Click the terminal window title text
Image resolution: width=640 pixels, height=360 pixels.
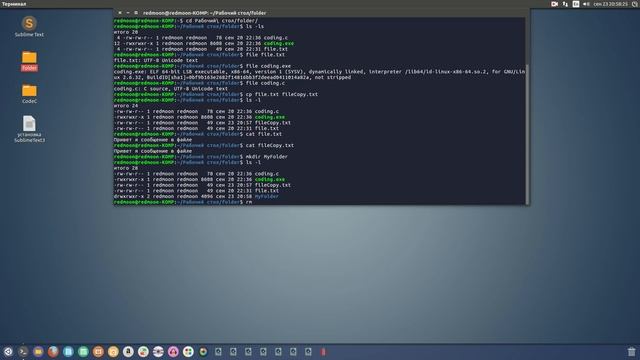(204, 13)
